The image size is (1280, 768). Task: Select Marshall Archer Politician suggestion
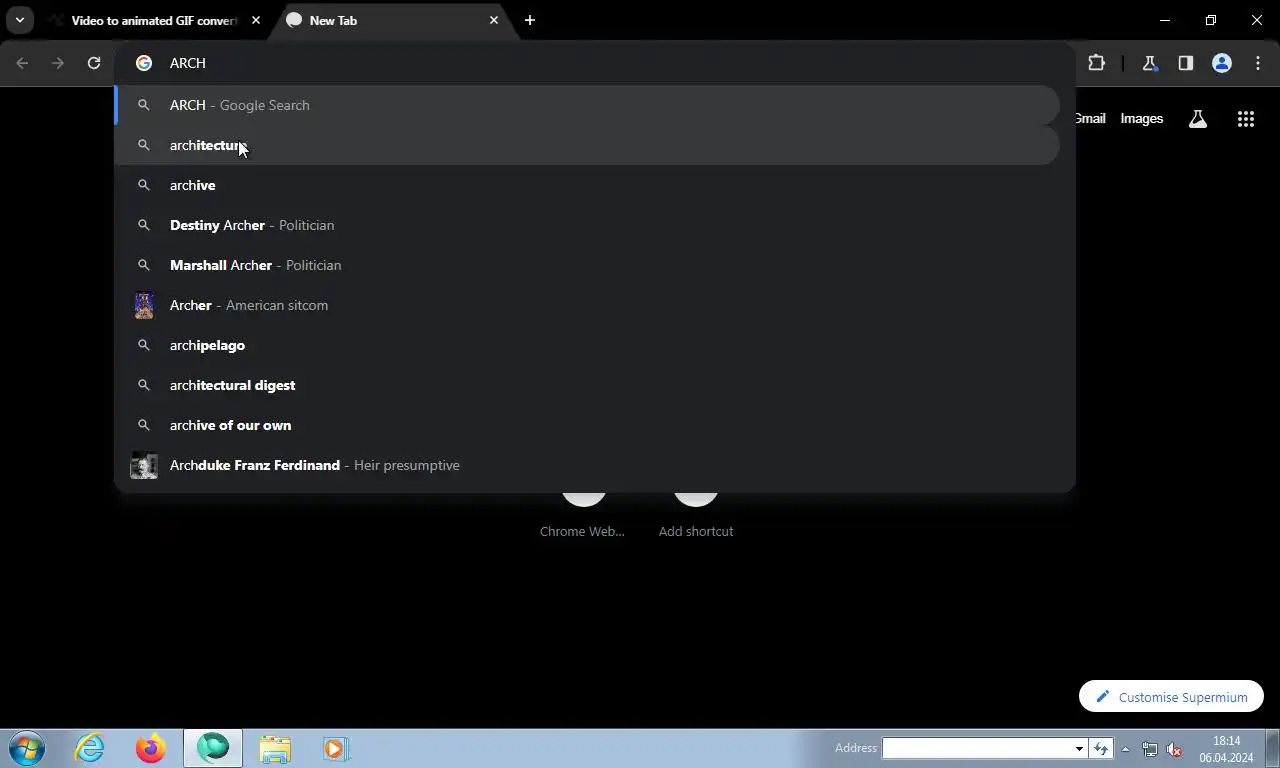pos(587,265)
